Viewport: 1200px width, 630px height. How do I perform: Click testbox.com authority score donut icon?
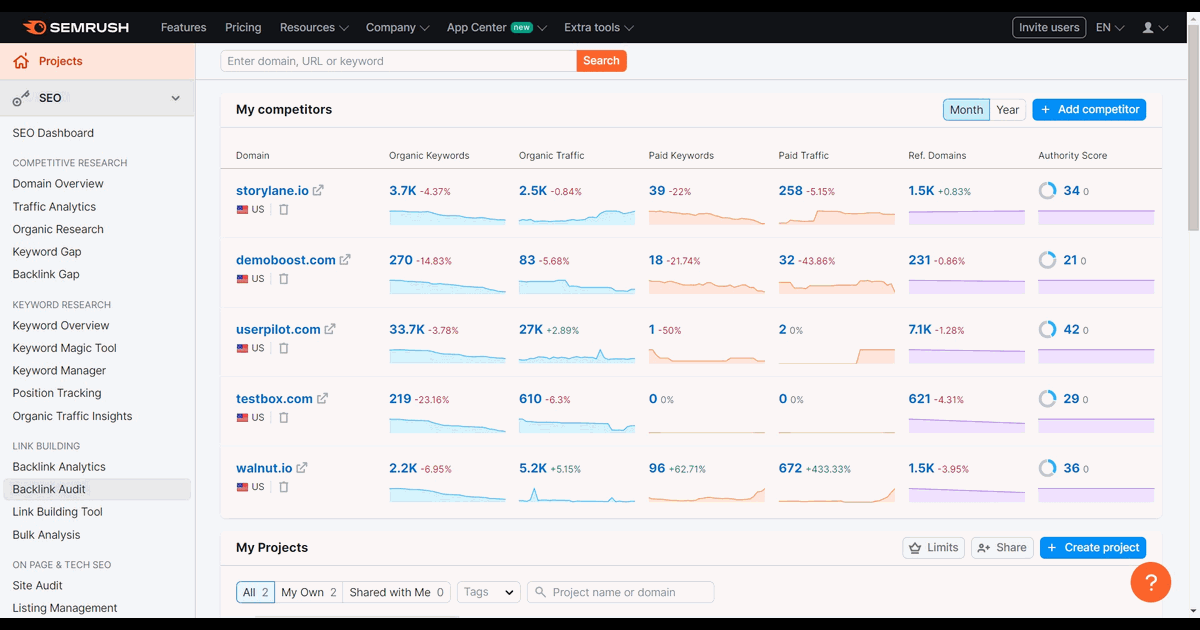pyautogui.click(x=1047, y=398)
